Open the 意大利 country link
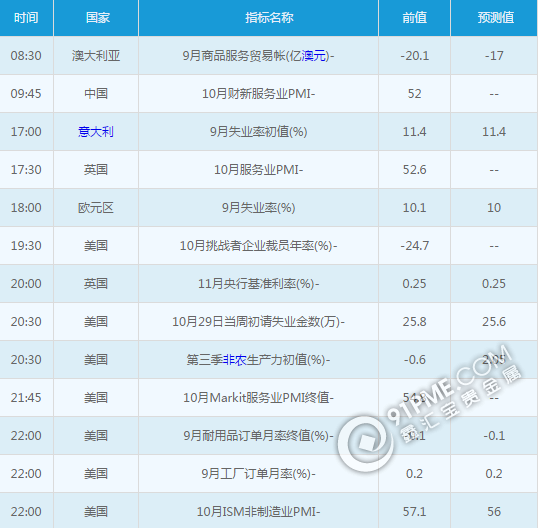This screenshot has width=539, height=528. click(x=96, y=132)
